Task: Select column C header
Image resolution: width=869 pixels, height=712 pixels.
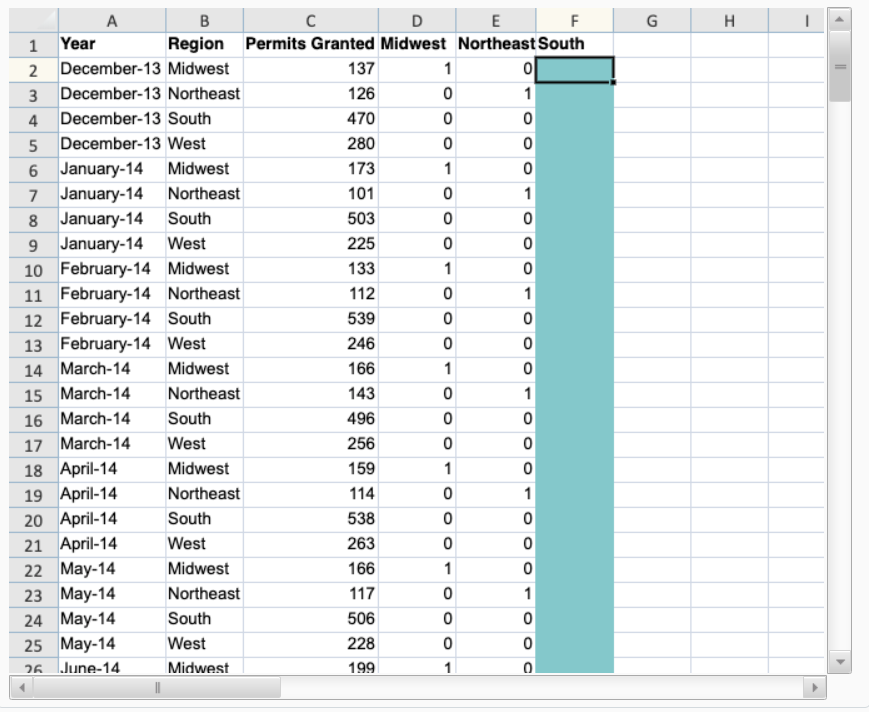Action: 310,21
